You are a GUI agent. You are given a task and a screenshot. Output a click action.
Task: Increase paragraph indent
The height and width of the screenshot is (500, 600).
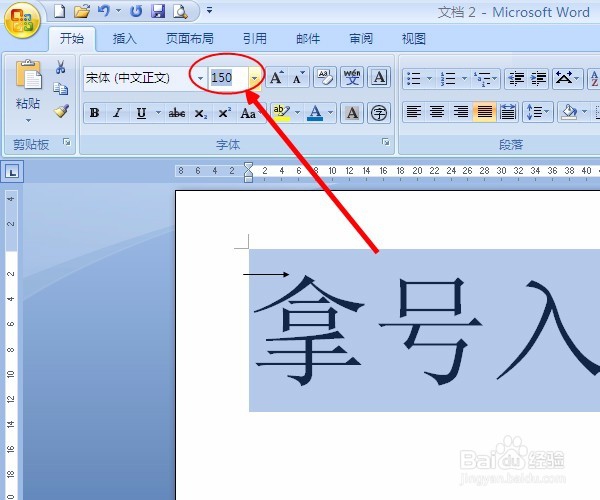point(538,78)
